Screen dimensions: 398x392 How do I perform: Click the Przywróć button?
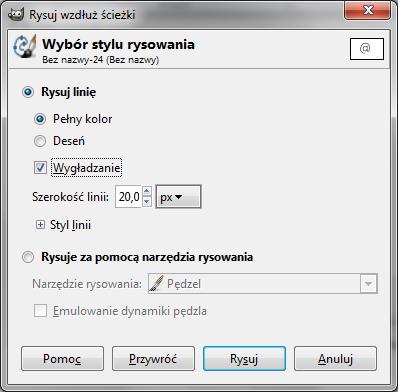[x=153, y=359]
